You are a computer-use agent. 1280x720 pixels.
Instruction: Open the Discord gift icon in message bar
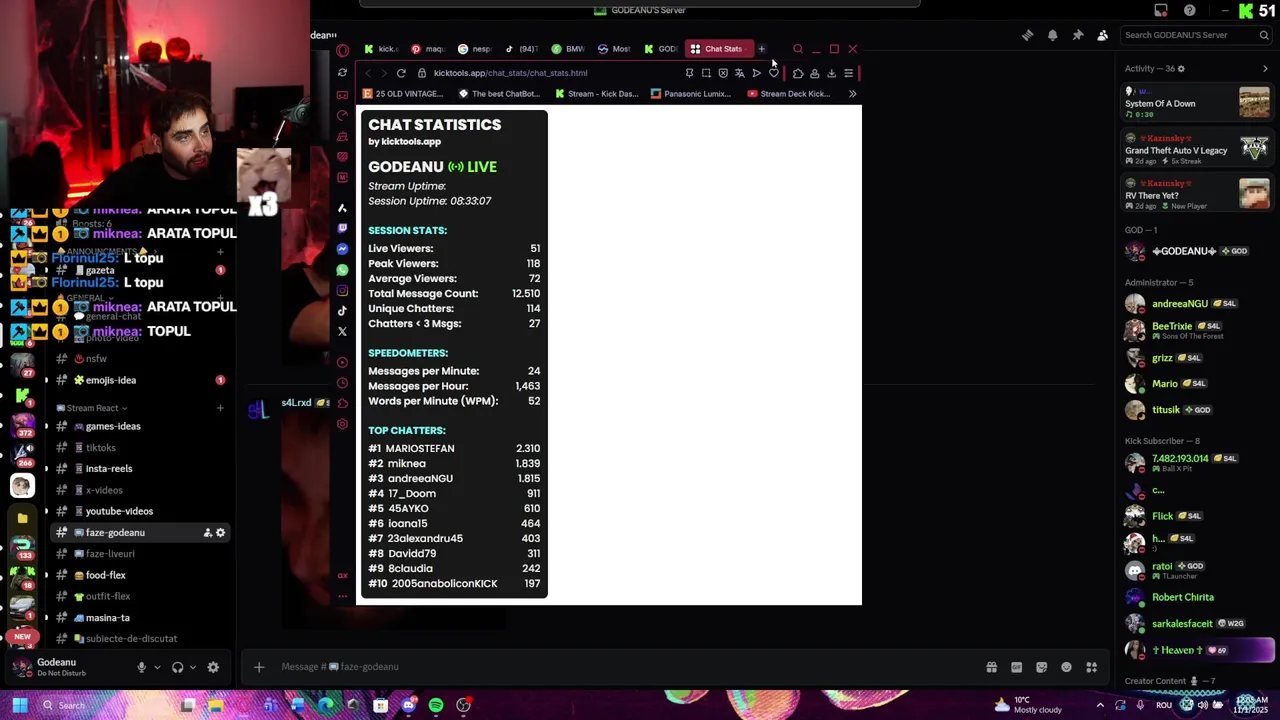(991, 667)
